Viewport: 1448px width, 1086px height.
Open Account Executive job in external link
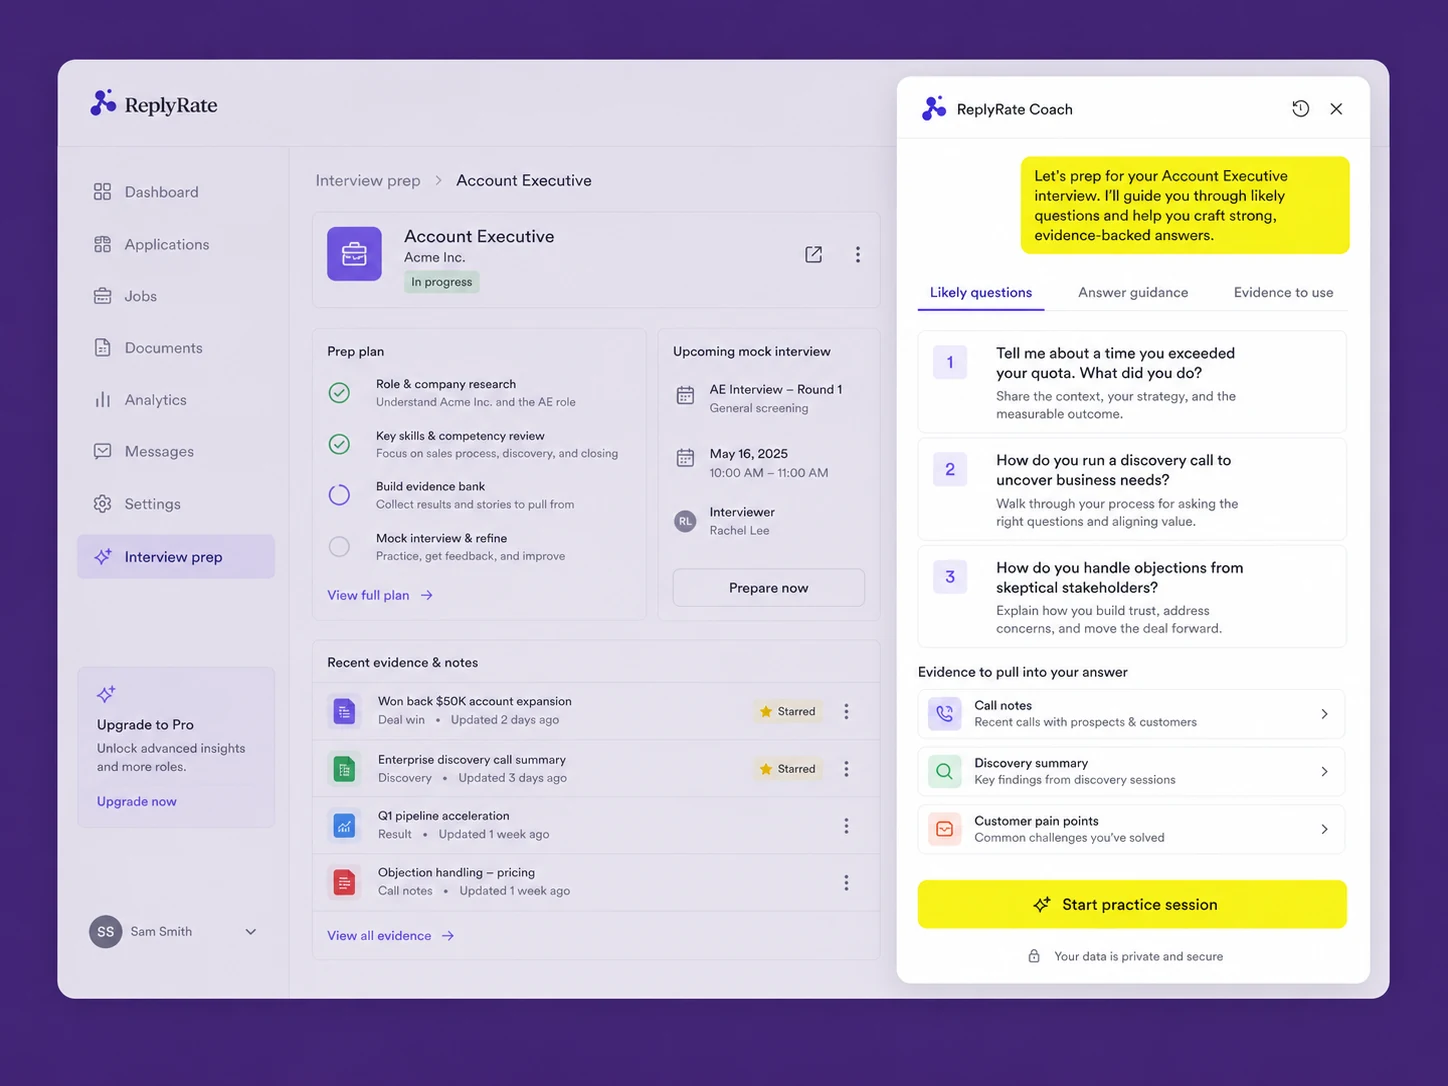click(x=814, y=254)
